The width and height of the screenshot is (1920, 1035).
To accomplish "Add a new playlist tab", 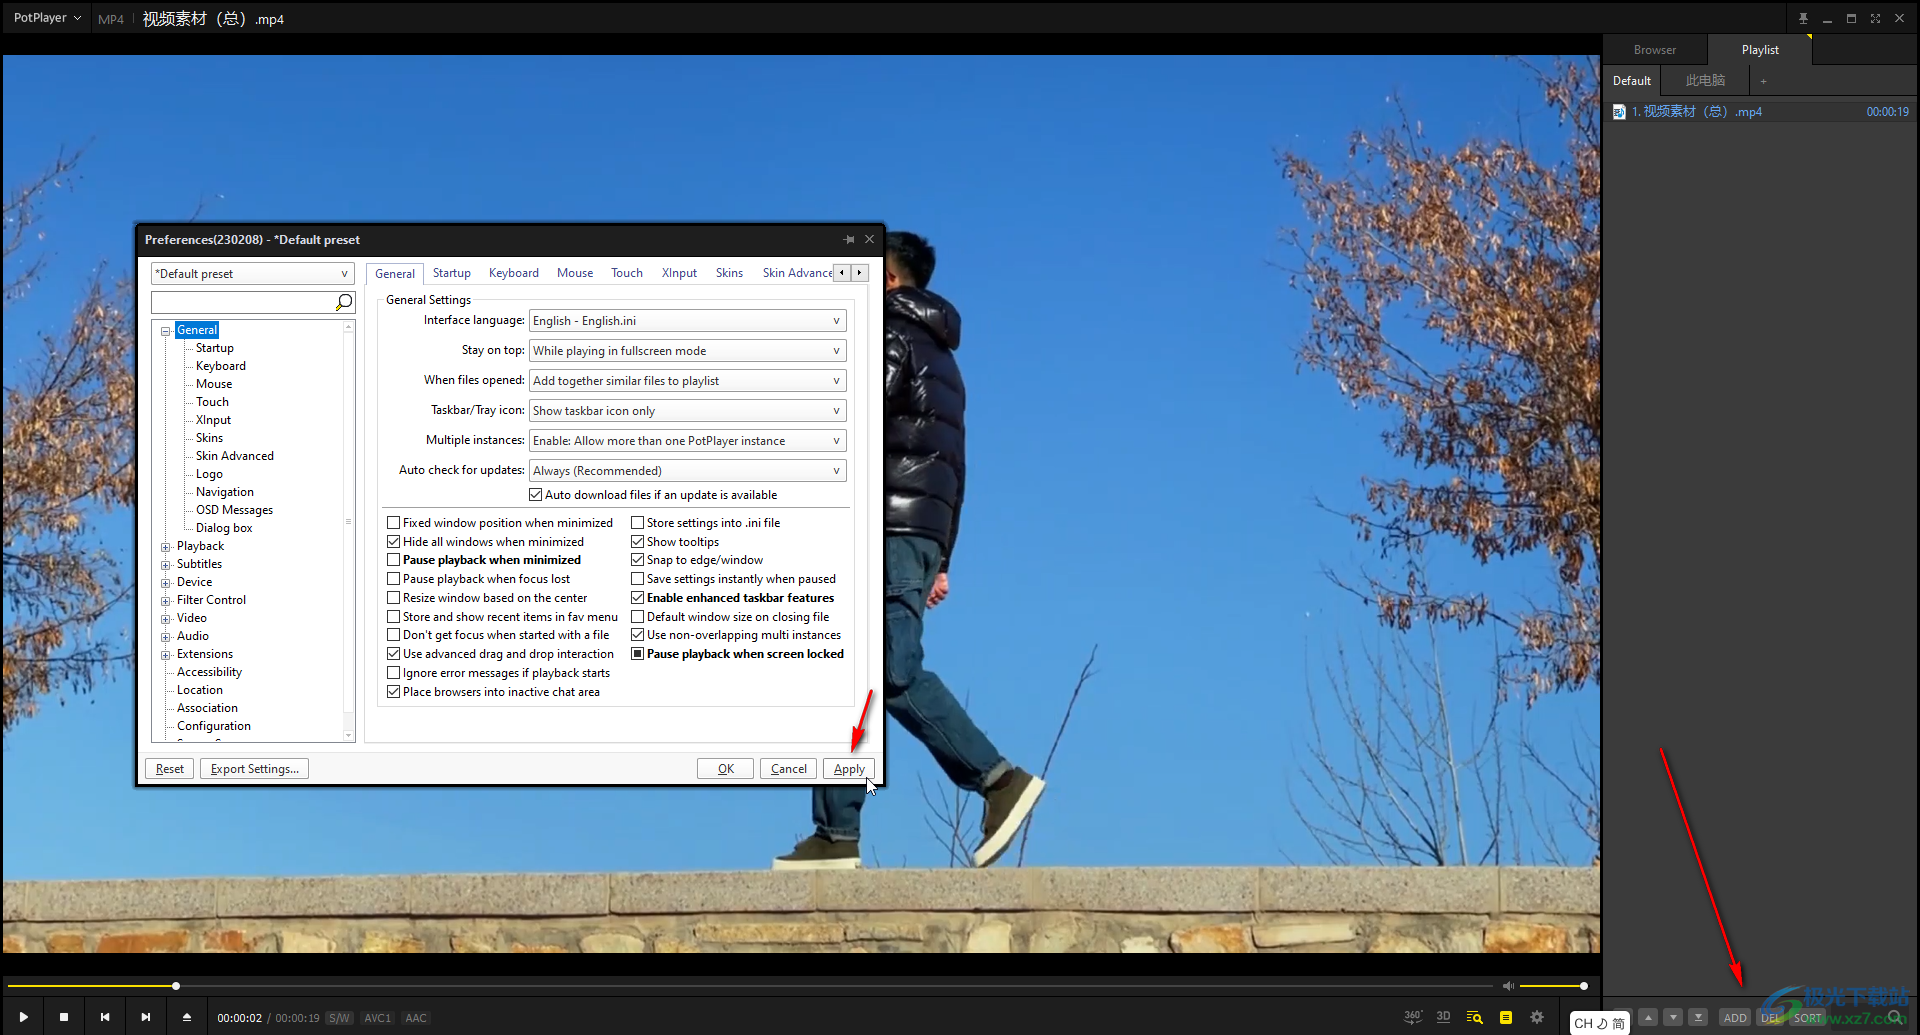I will pyautogui.click(x=1763, y=81).
